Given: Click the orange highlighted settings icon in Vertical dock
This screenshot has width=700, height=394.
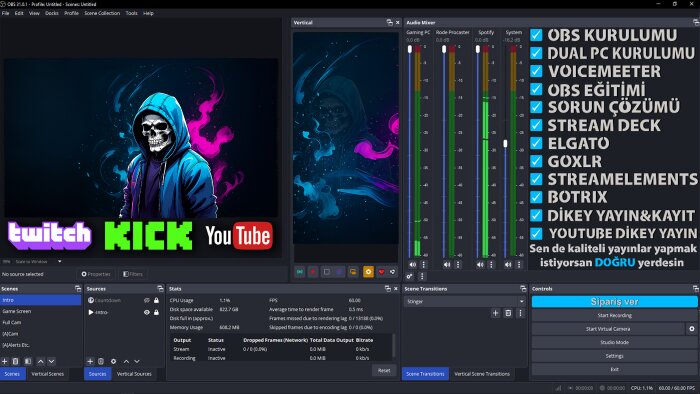Looking at the screenshot, I should tap(368, 271).
